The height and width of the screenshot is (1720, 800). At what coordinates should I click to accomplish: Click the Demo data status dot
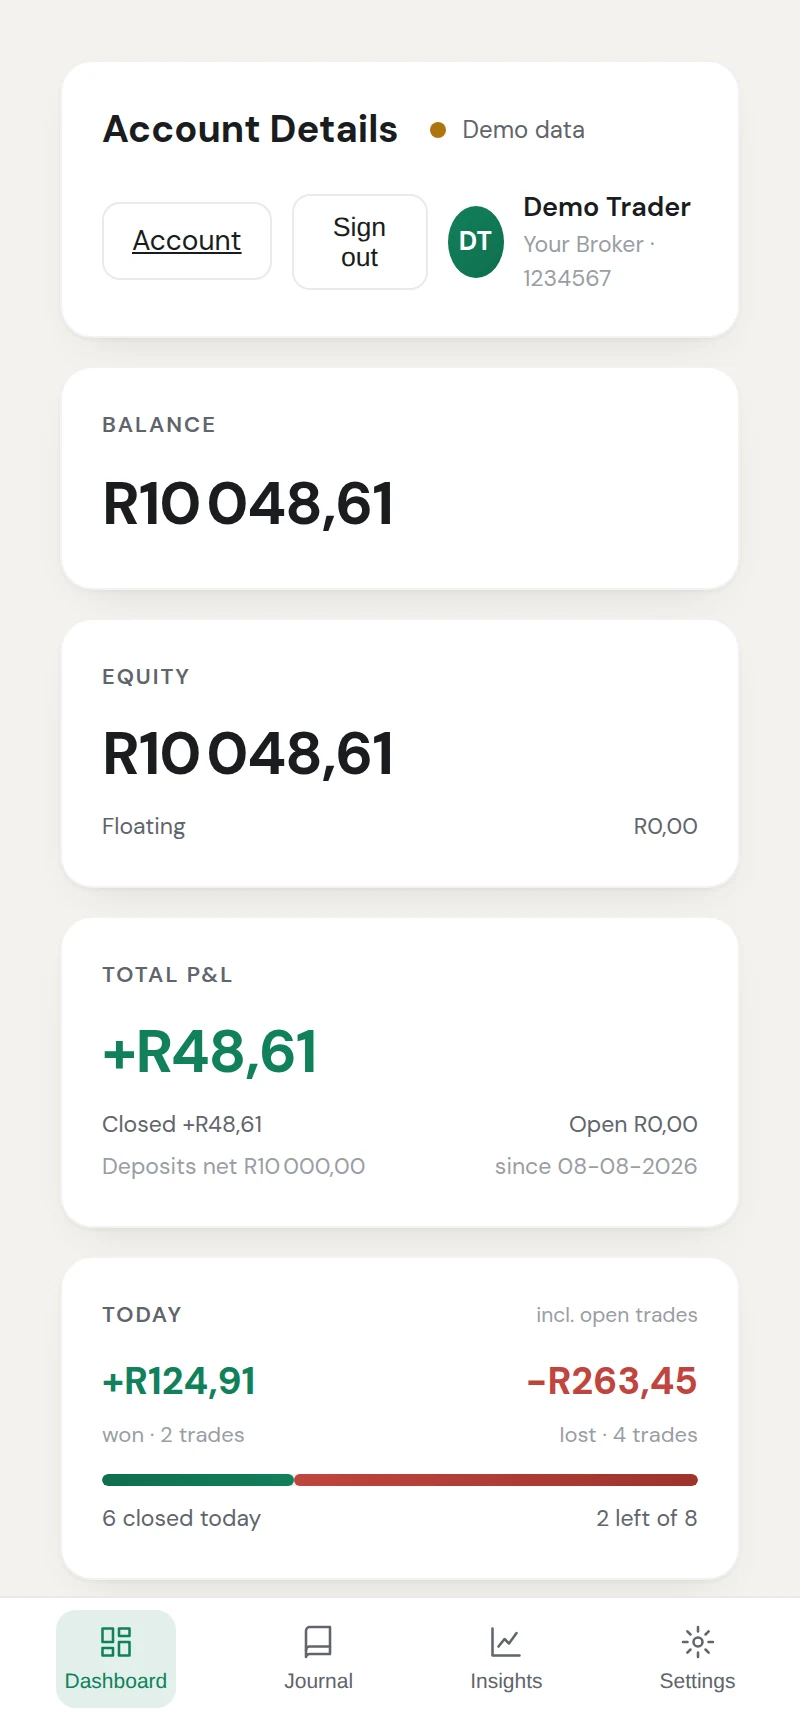pos(437,130)
